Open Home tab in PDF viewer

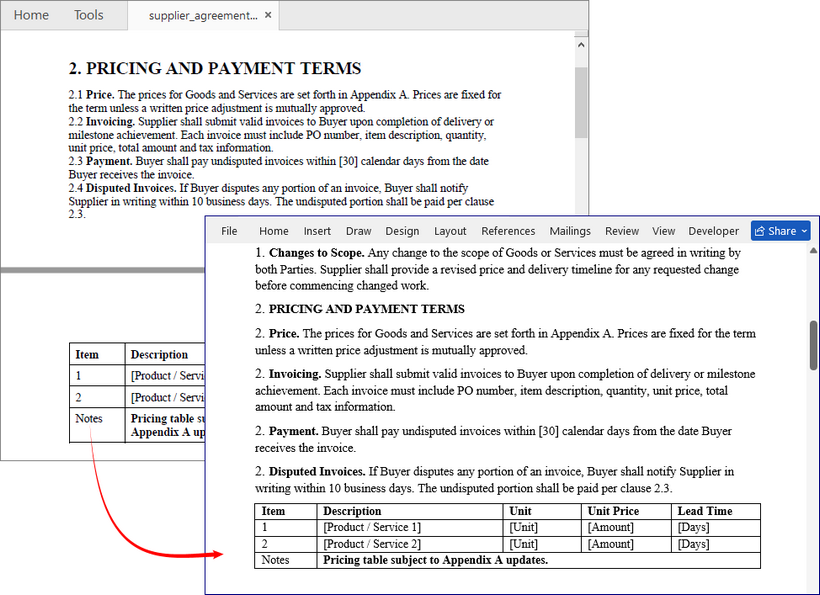pyautogui.click(x=31, y=15)
